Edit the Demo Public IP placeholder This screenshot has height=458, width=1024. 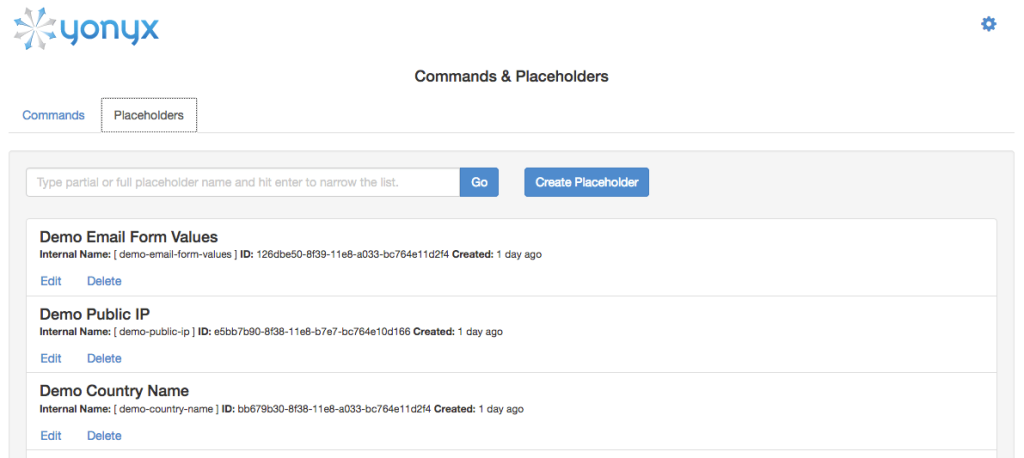pos(51,358)
